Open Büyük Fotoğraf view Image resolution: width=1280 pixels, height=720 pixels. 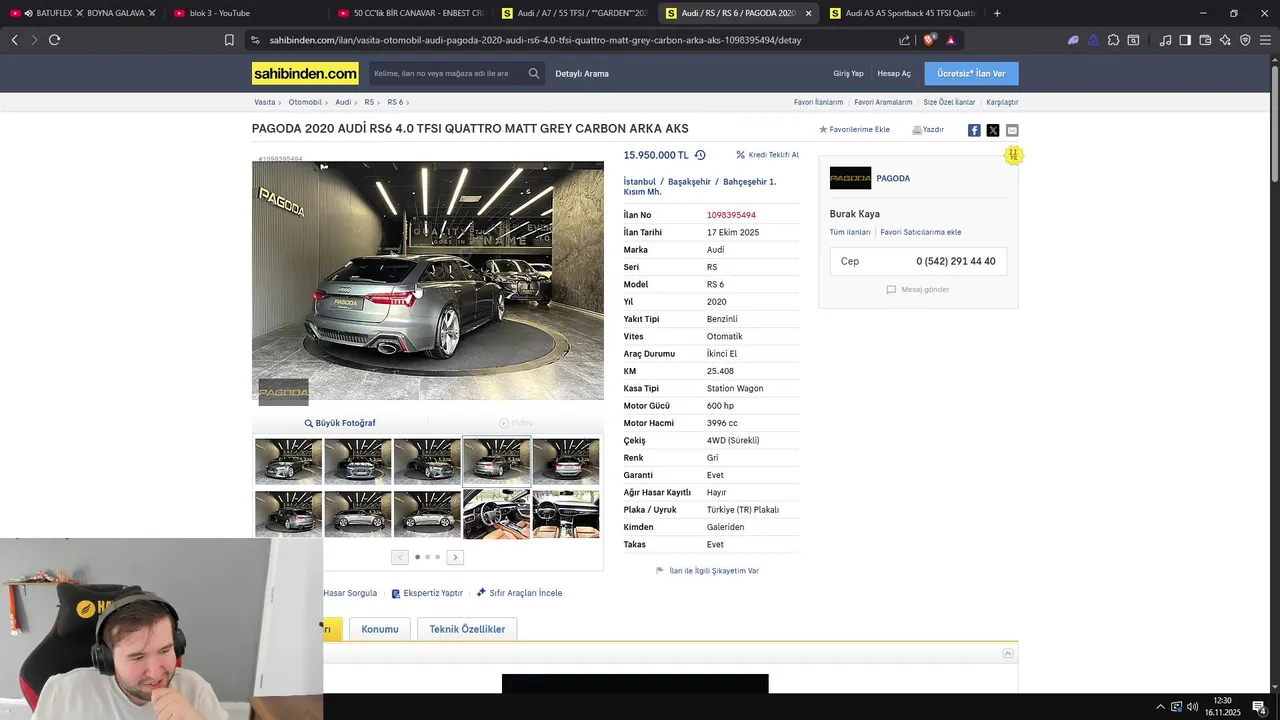[x=340, y=423]
